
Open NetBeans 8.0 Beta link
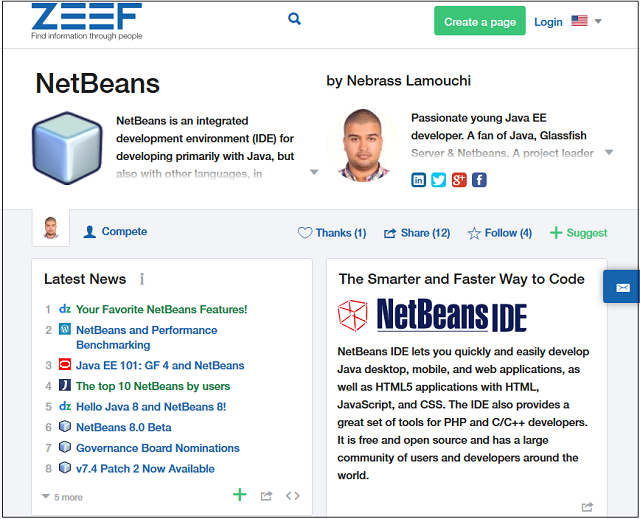124,427
